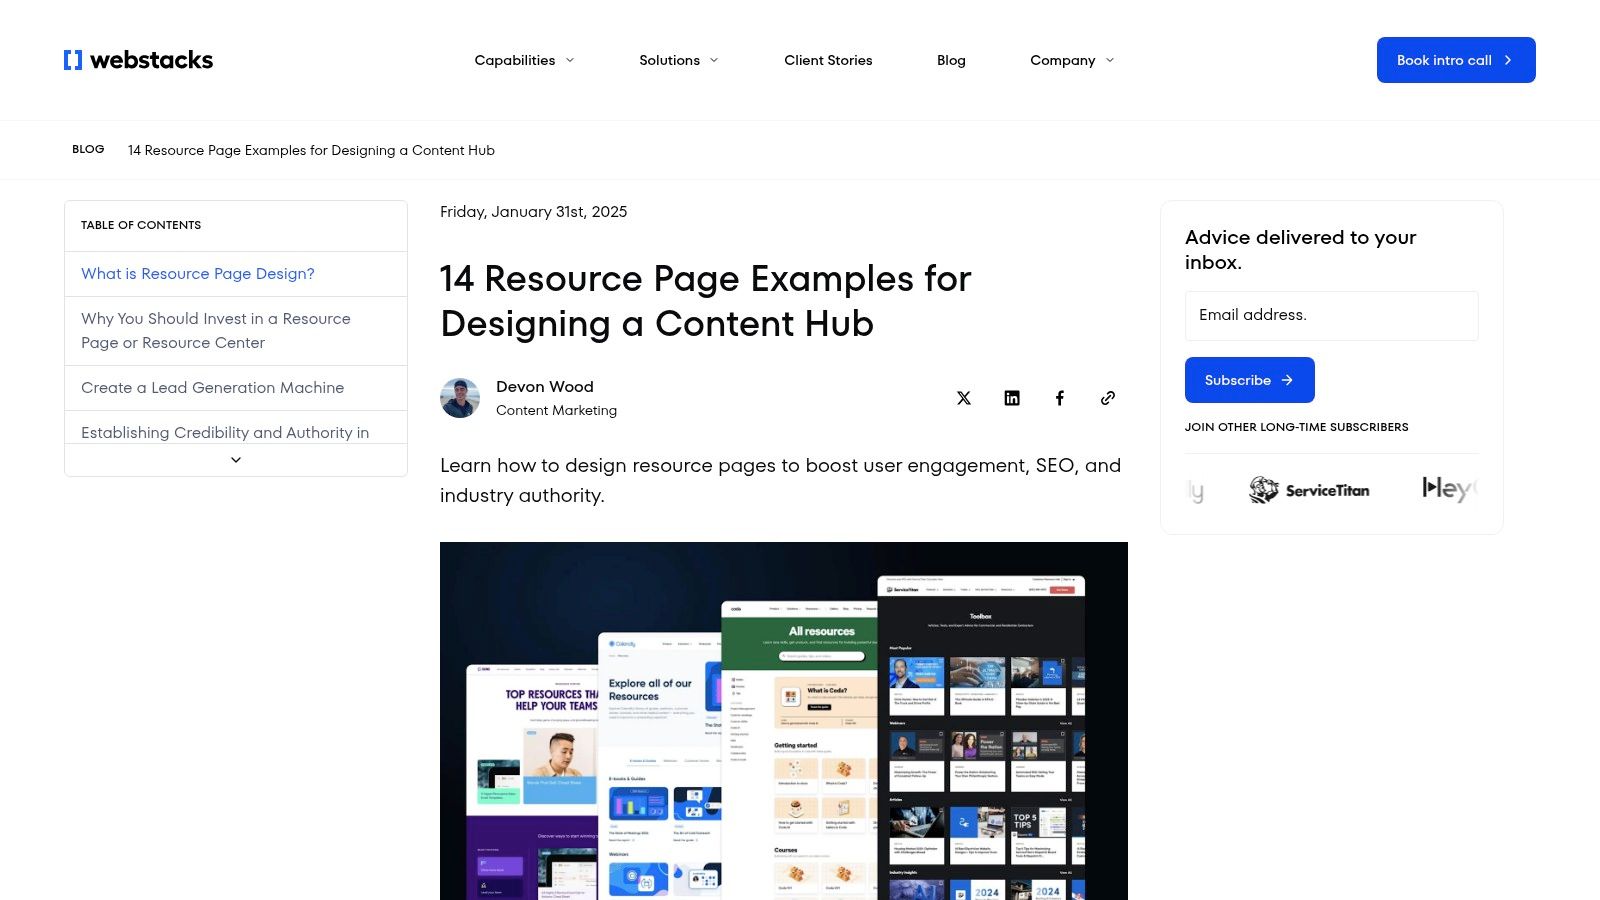Click the Book intro call button
The image size is (1600, 900).
pos(1455,60)
